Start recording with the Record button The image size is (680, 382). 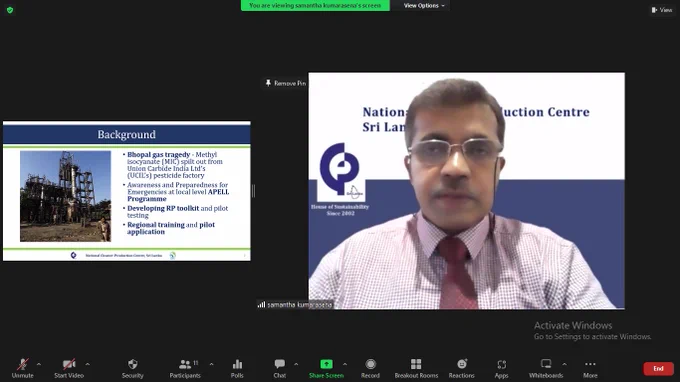(x=370, y=369)
